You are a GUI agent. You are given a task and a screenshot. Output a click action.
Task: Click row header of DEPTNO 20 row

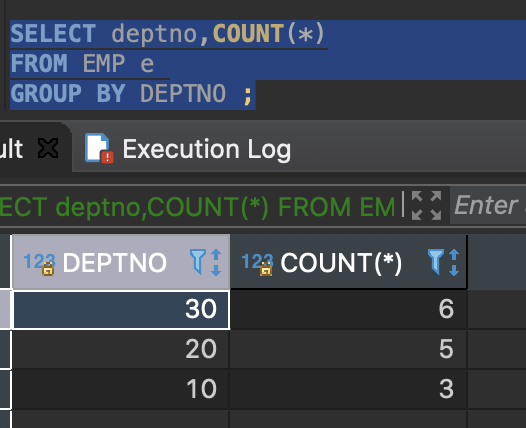click(x=5, y=349)
